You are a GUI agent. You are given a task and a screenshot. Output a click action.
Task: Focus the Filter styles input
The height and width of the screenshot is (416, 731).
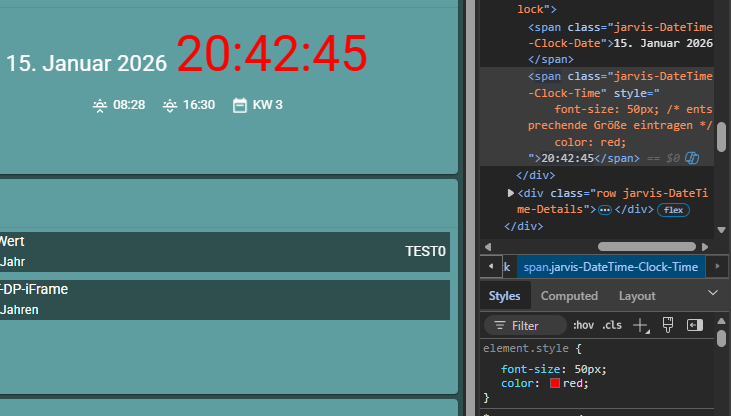point(525,326)
